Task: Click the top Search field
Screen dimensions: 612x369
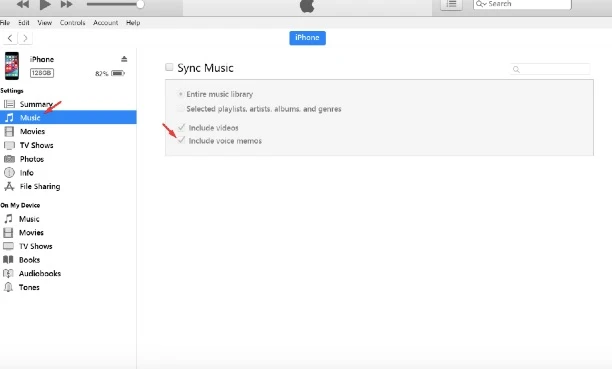Action: 522,4
